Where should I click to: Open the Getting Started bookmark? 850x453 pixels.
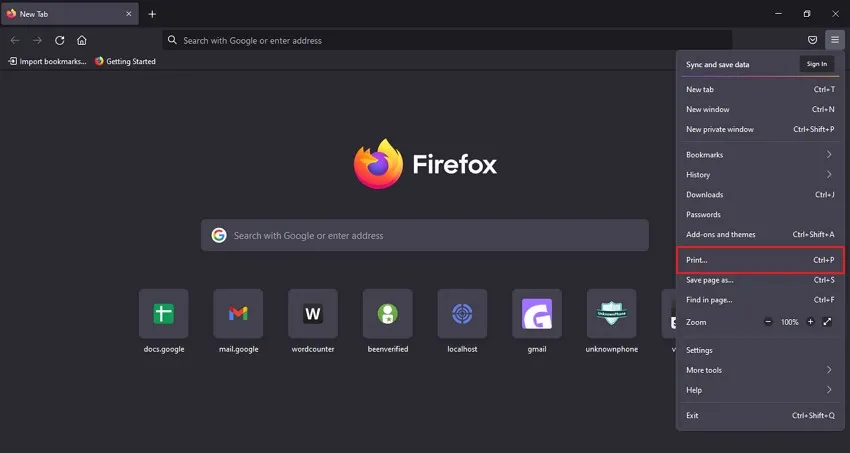click(x=125, y=62)
